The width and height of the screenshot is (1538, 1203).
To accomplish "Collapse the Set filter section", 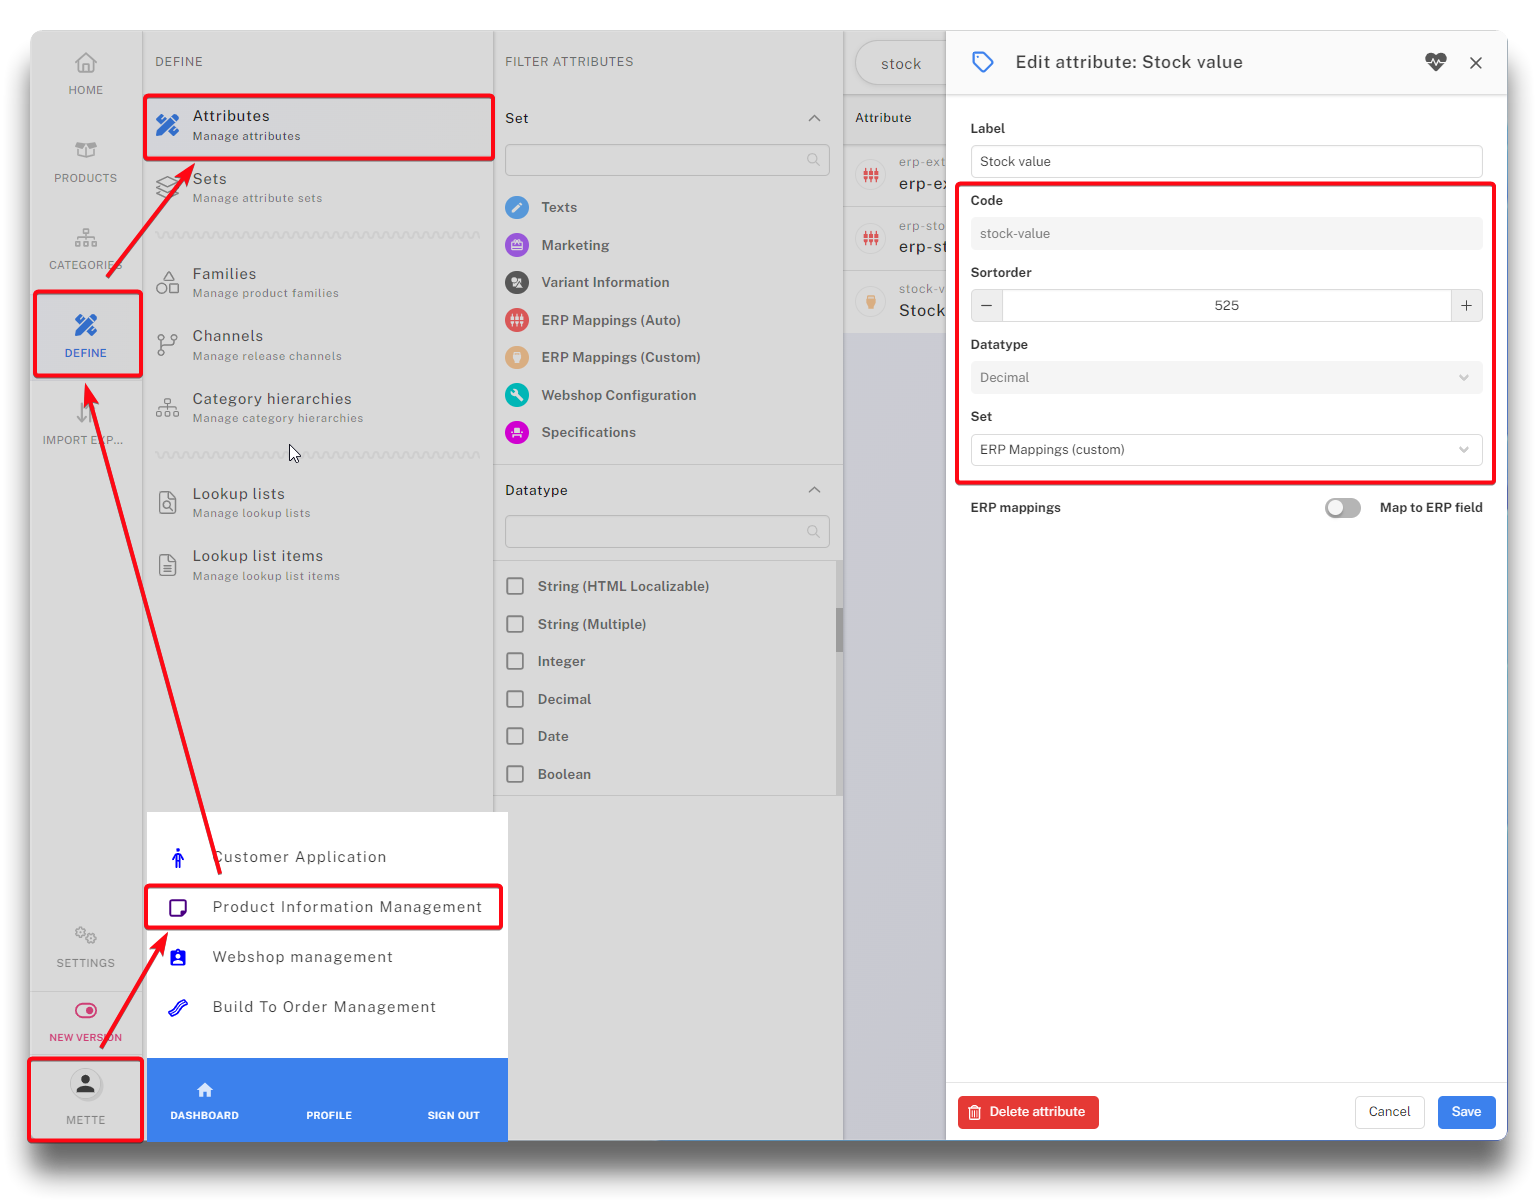I will tap(814, 118).
